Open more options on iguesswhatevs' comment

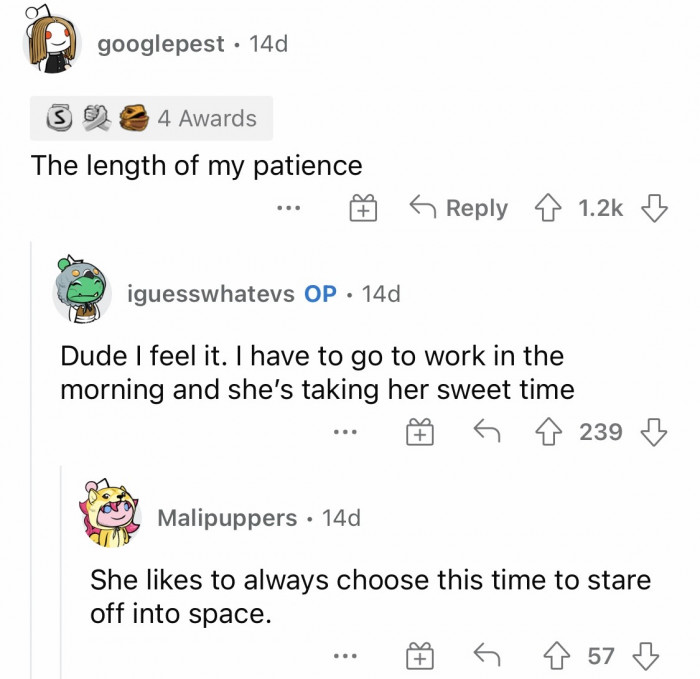click(346, 433)
